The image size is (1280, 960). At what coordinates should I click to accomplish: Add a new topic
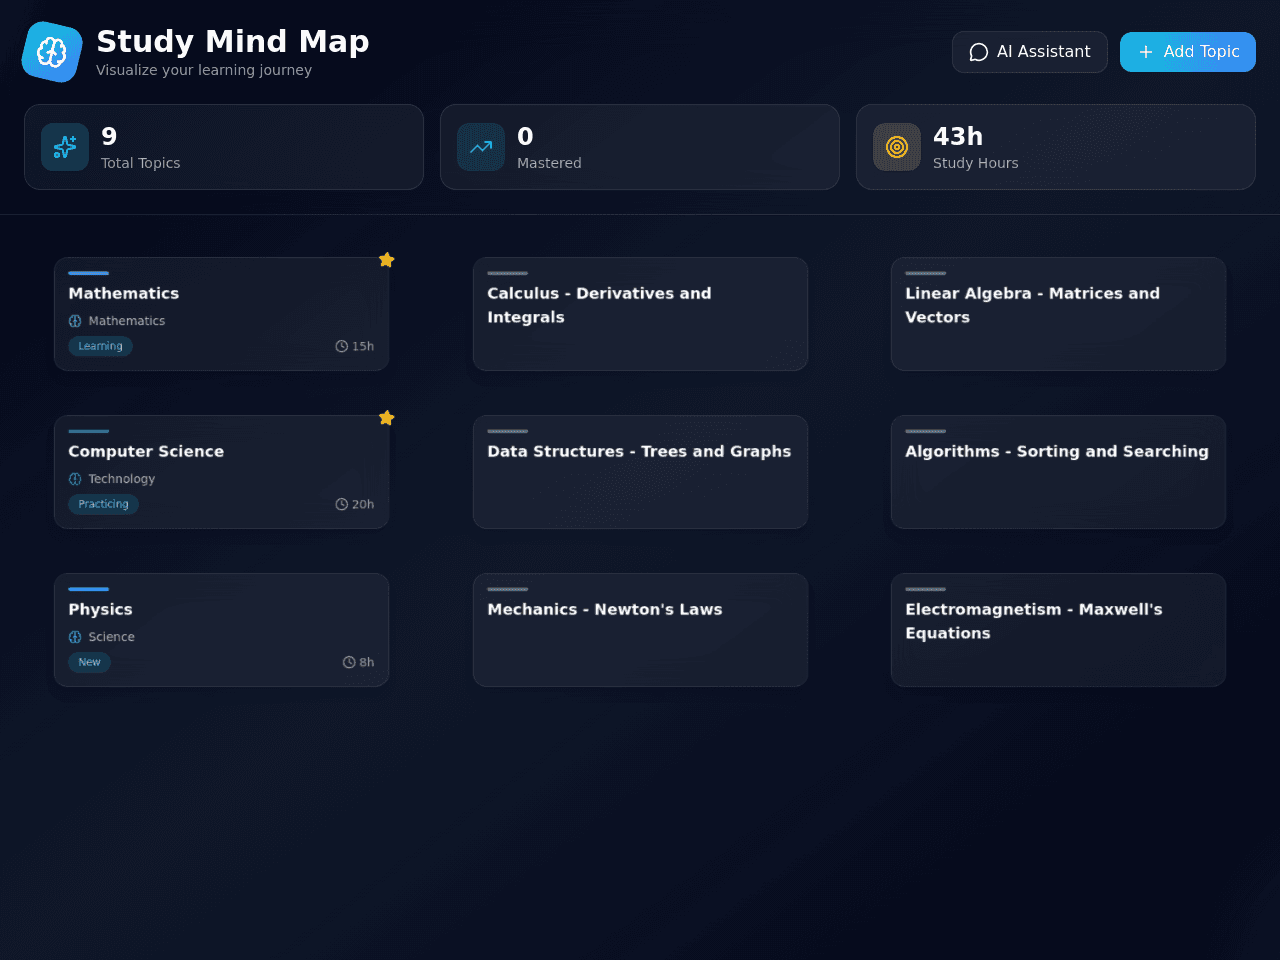1188,52
